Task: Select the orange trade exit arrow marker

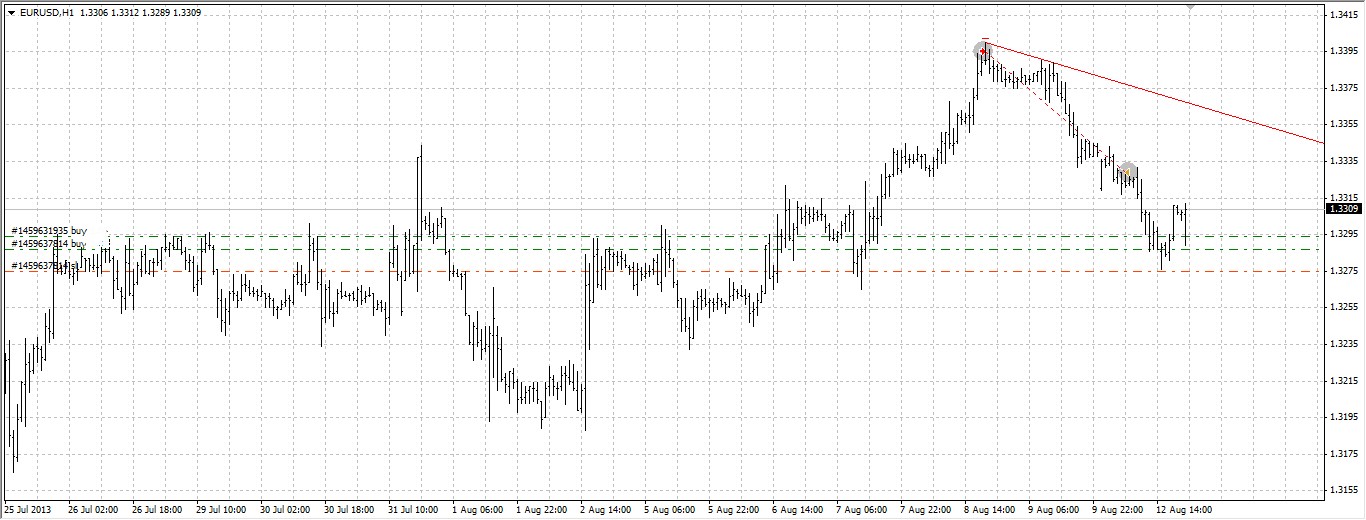Action: (x=1128, y=171)
